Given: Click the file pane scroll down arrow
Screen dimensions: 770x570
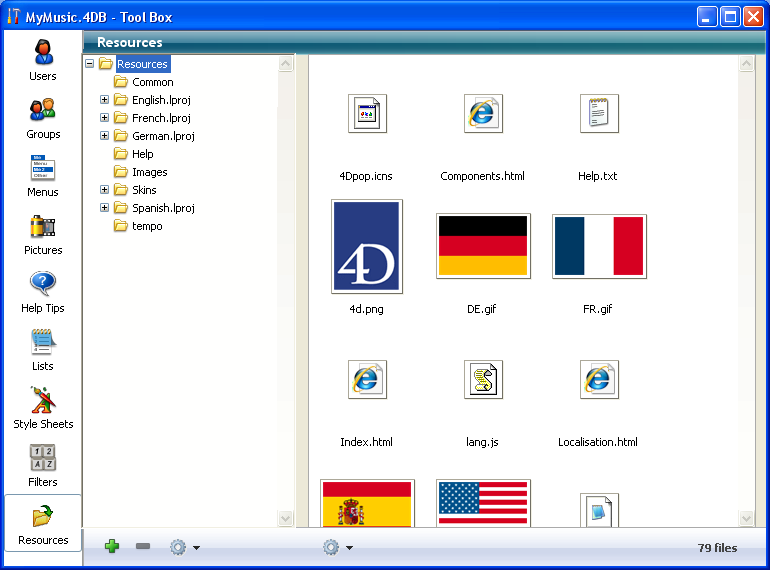Looking at the screenshot, I should [x=746, y=518].
